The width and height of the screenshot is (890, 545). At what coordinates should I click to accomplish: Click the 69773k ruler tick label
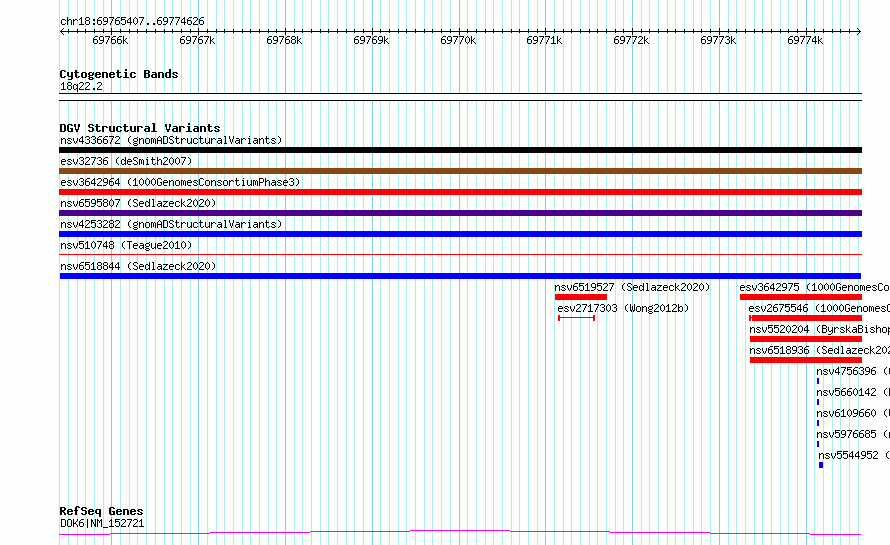pos(718,40)
